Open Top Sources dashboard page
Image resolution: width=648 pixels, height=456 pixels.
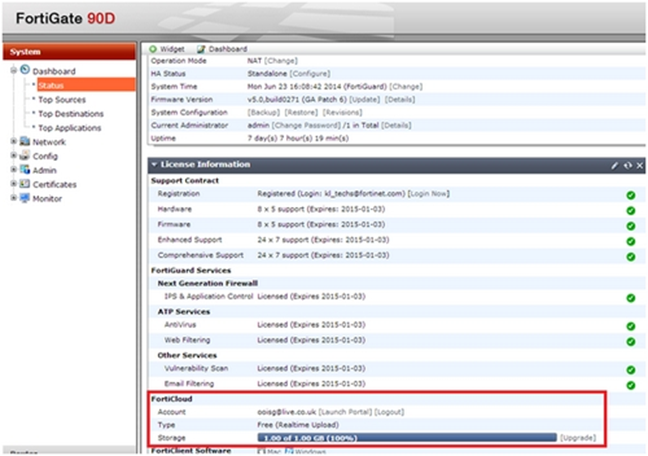[x=62, y=100]
